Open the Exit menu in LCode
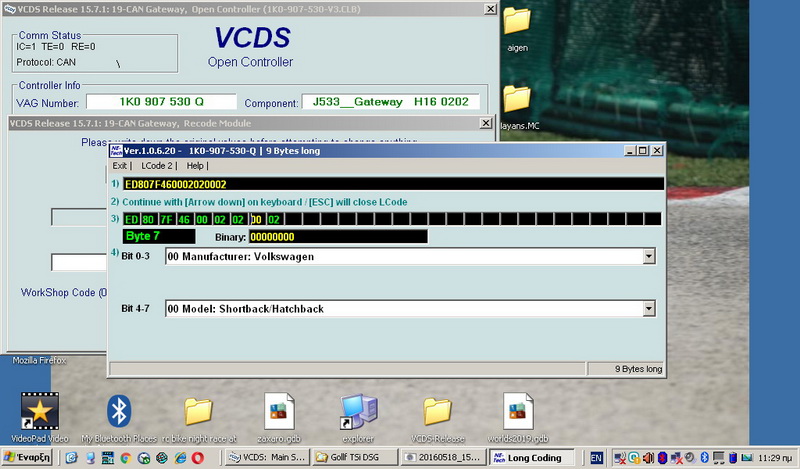Viewport: 800px width, 469px height. [x=120, y=165]
